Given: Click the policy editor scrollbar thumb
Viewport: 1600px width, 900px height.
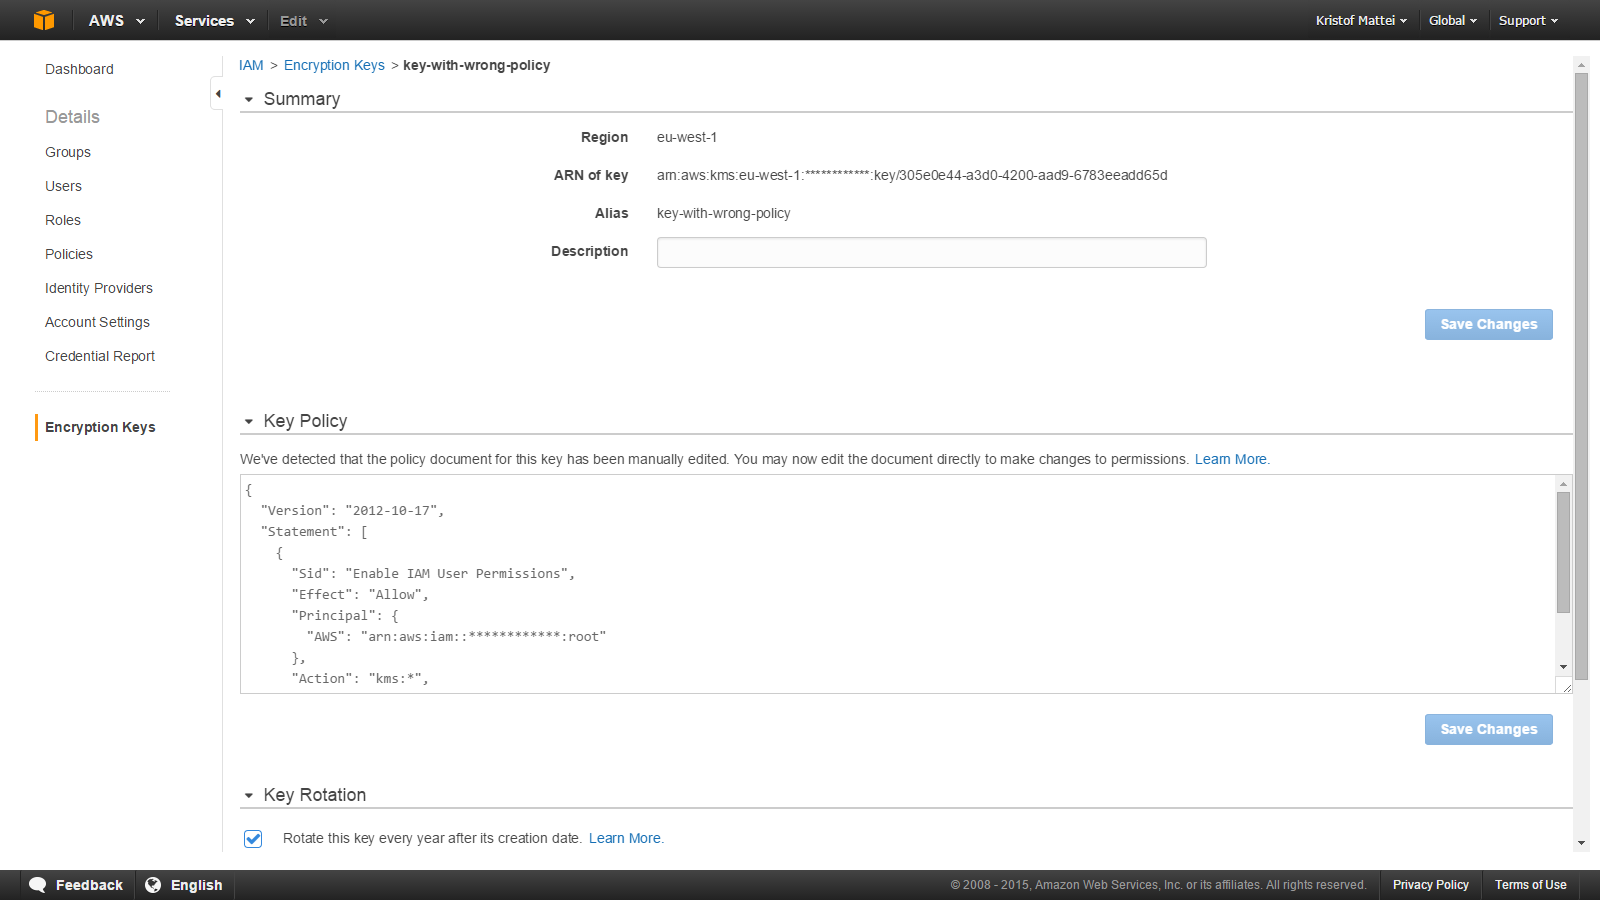Looking at the screenshot, I should coord(1563,552).
